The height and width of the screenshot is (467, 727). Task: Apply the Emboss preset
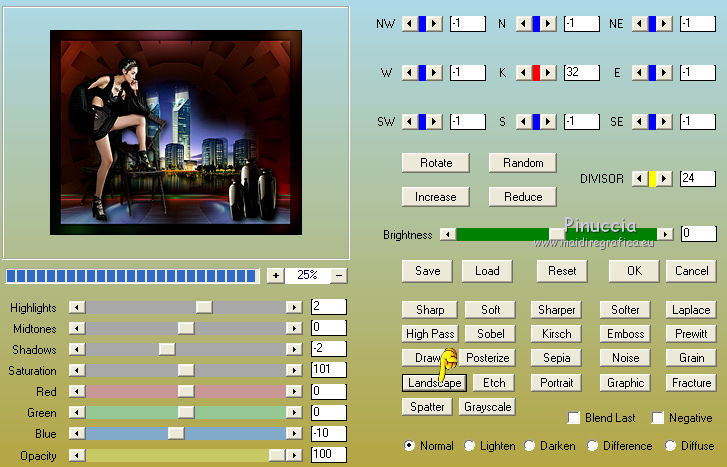625,334
